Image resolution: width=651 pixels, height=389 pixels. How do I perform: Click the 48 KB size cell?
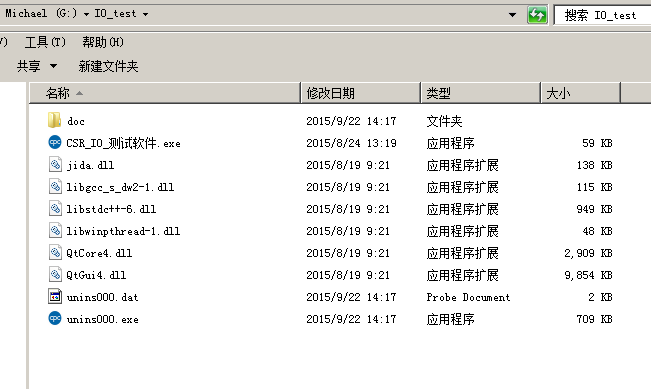[x=597, y=231]
